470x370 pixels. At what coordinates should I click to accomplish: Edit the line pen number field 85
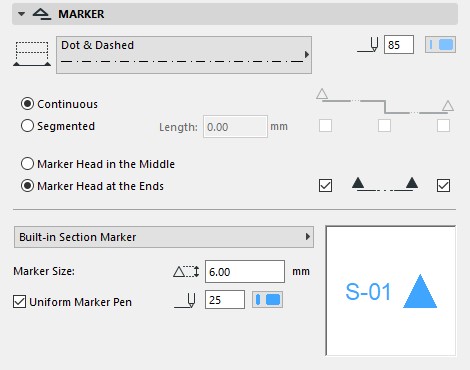(x=399, y=45)
